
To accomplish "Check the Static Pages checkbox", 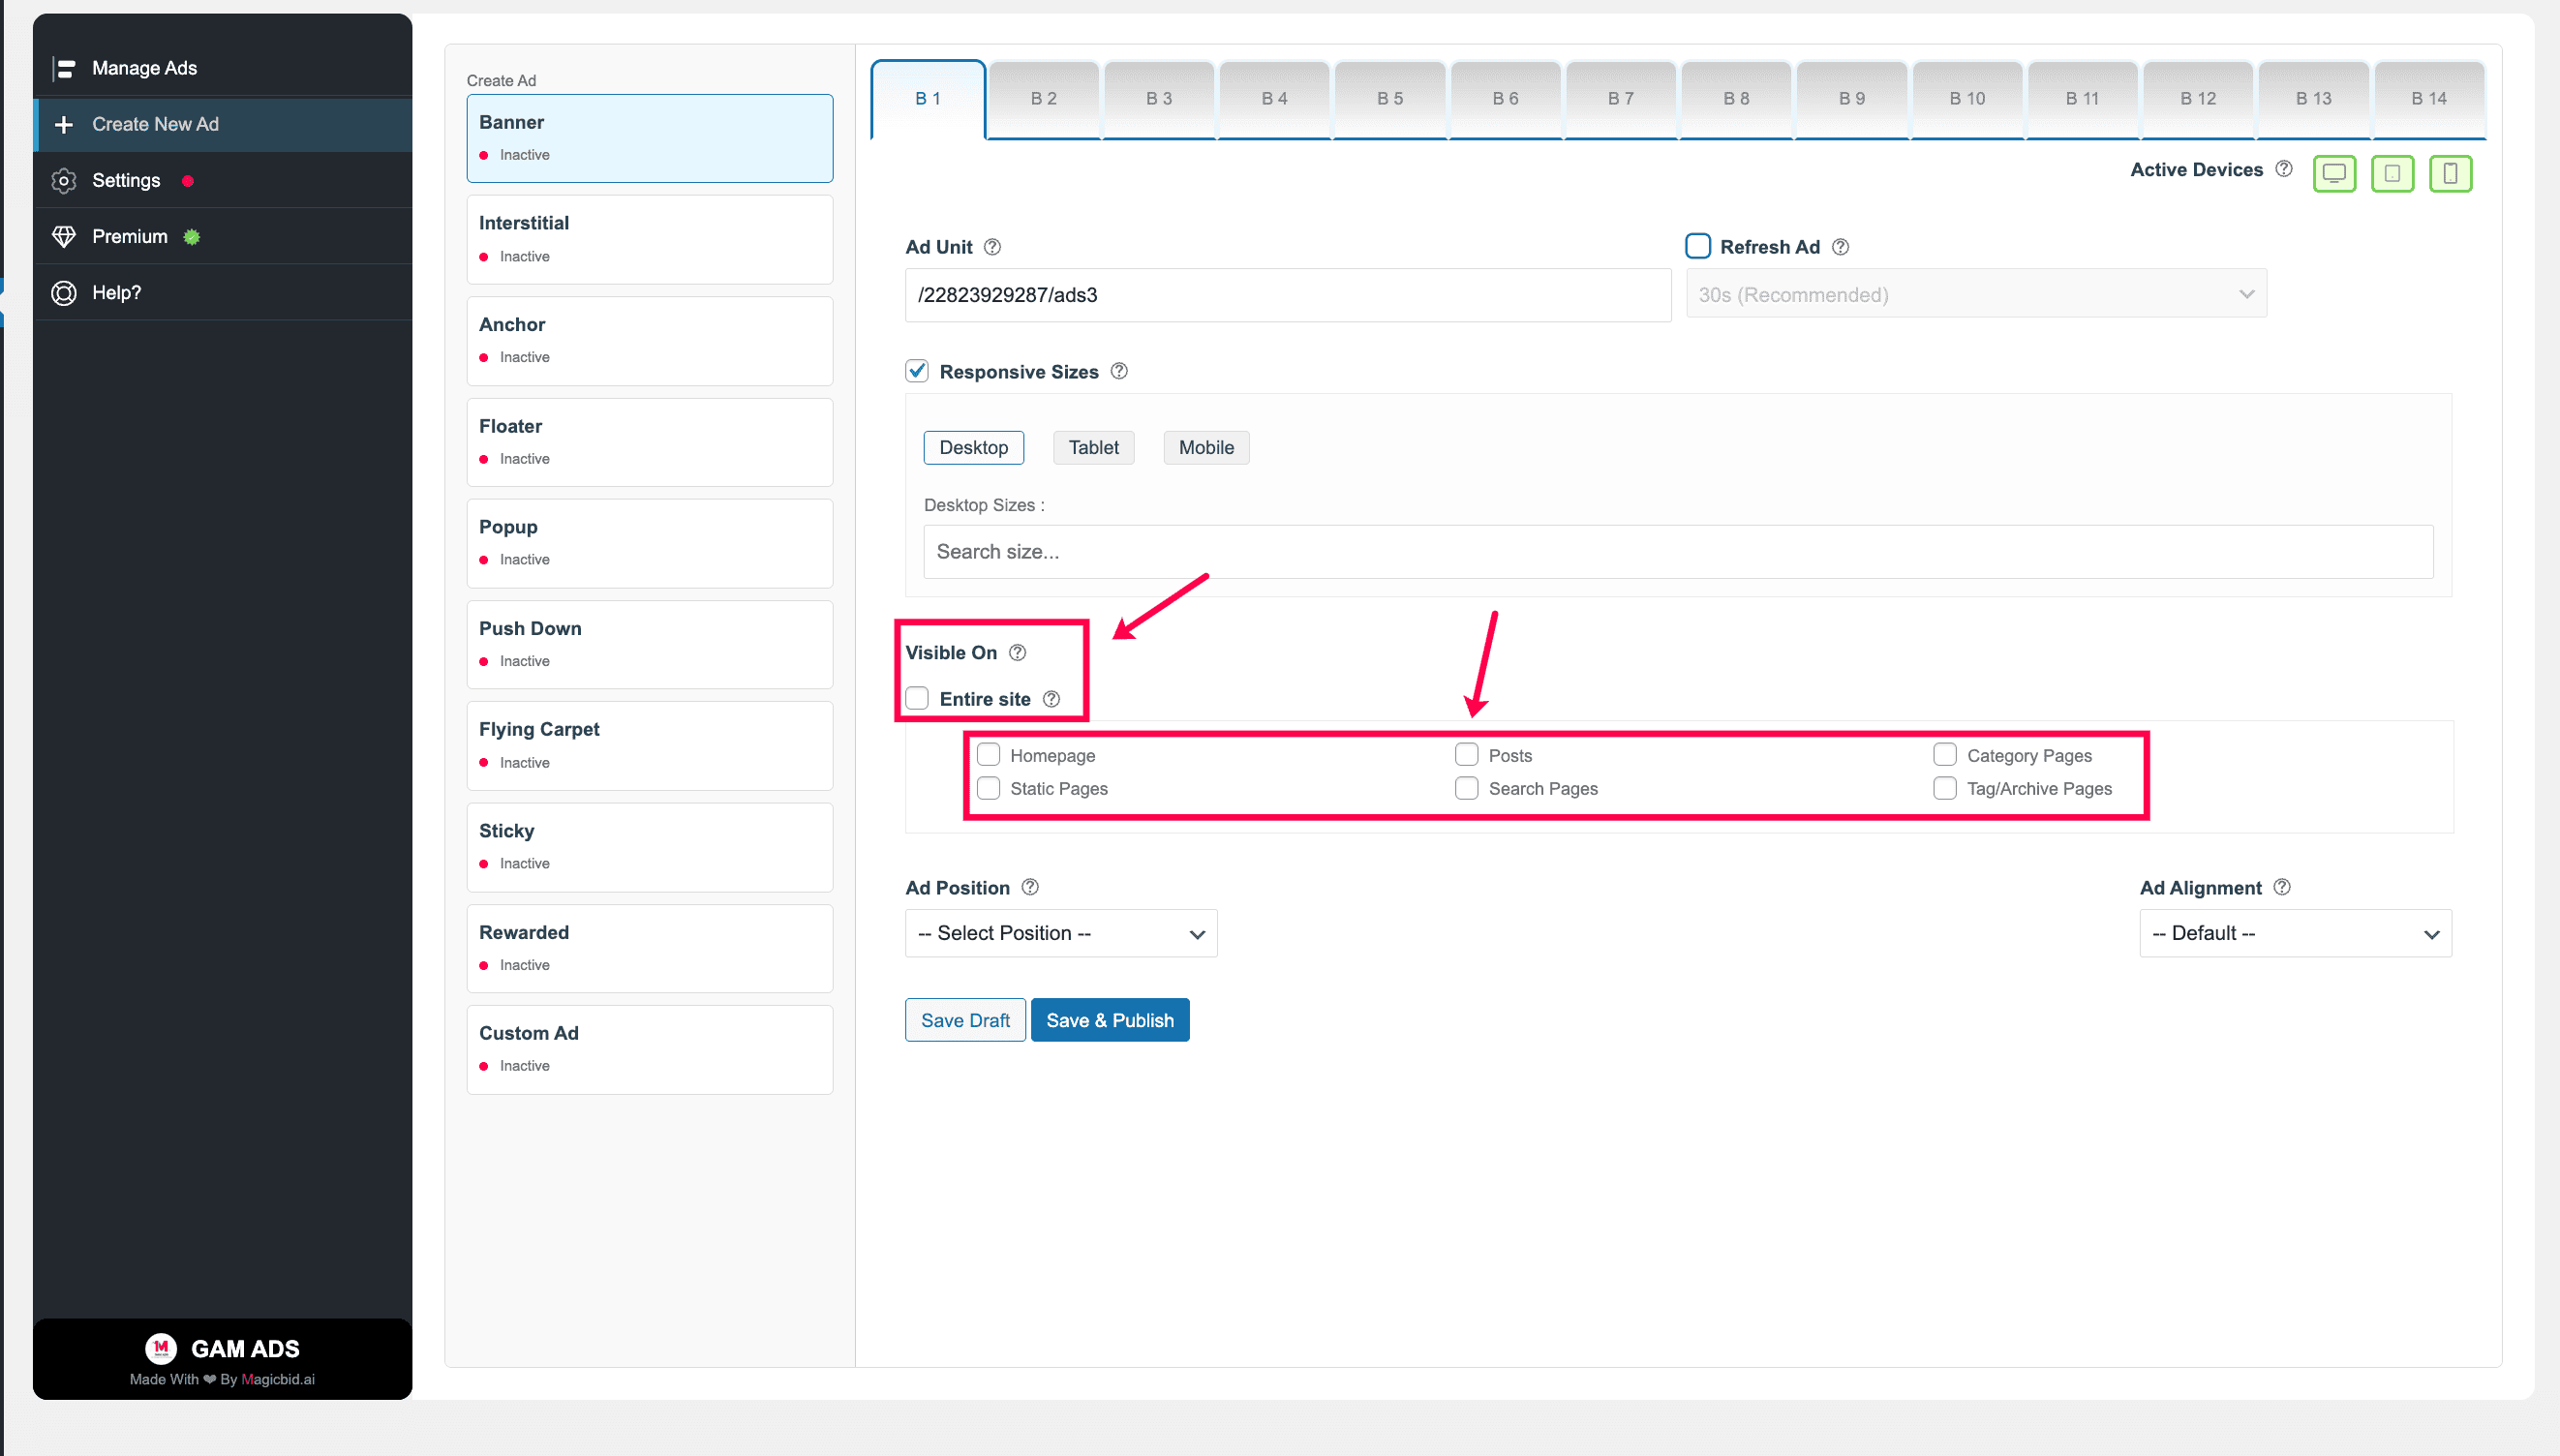I will coord(988,788).
